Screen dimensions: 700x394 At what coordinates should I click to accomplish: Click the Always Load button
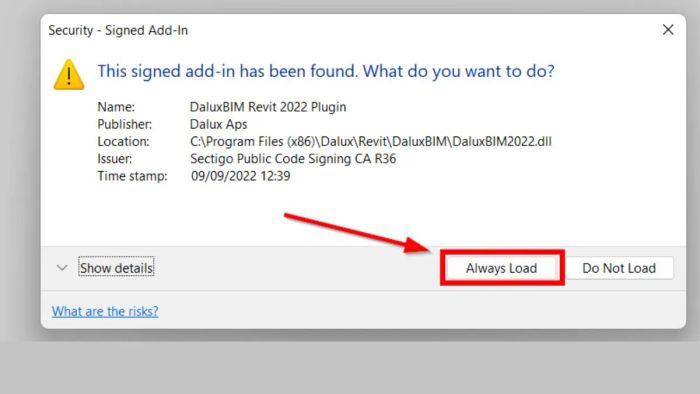(x=502, y=268)
